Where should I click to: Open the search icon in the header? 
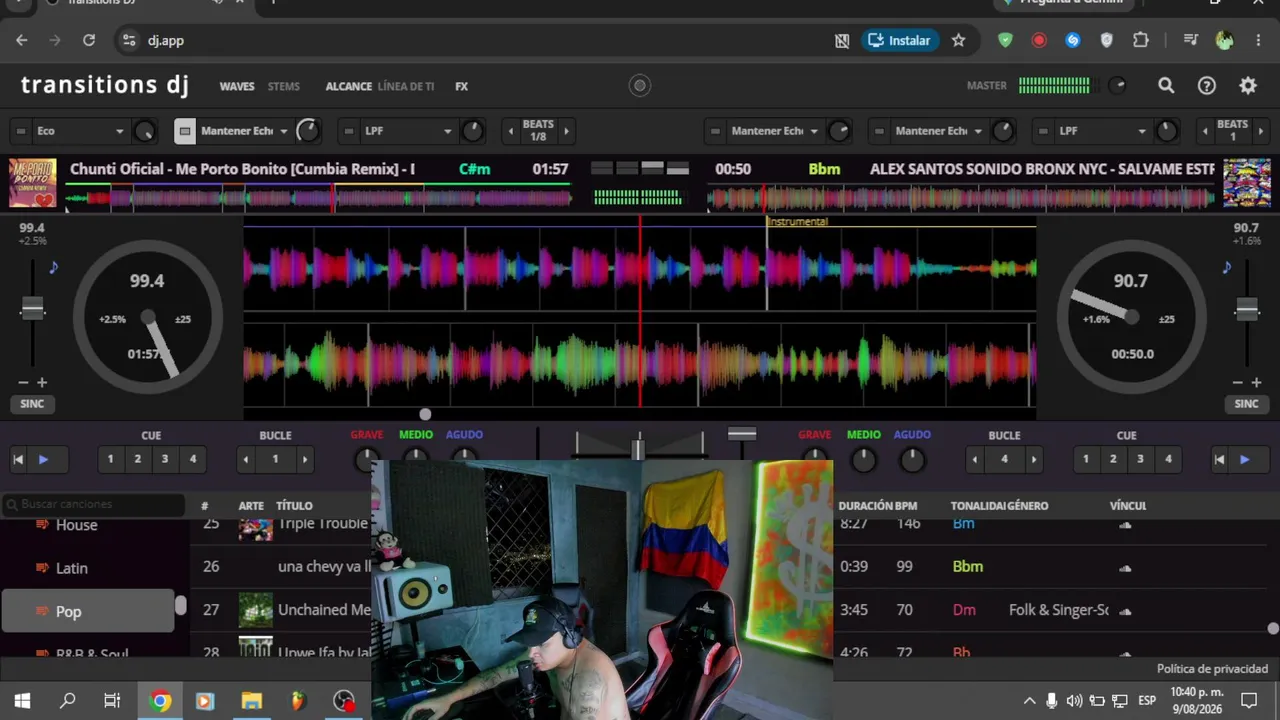click(x=1166, y=86)
